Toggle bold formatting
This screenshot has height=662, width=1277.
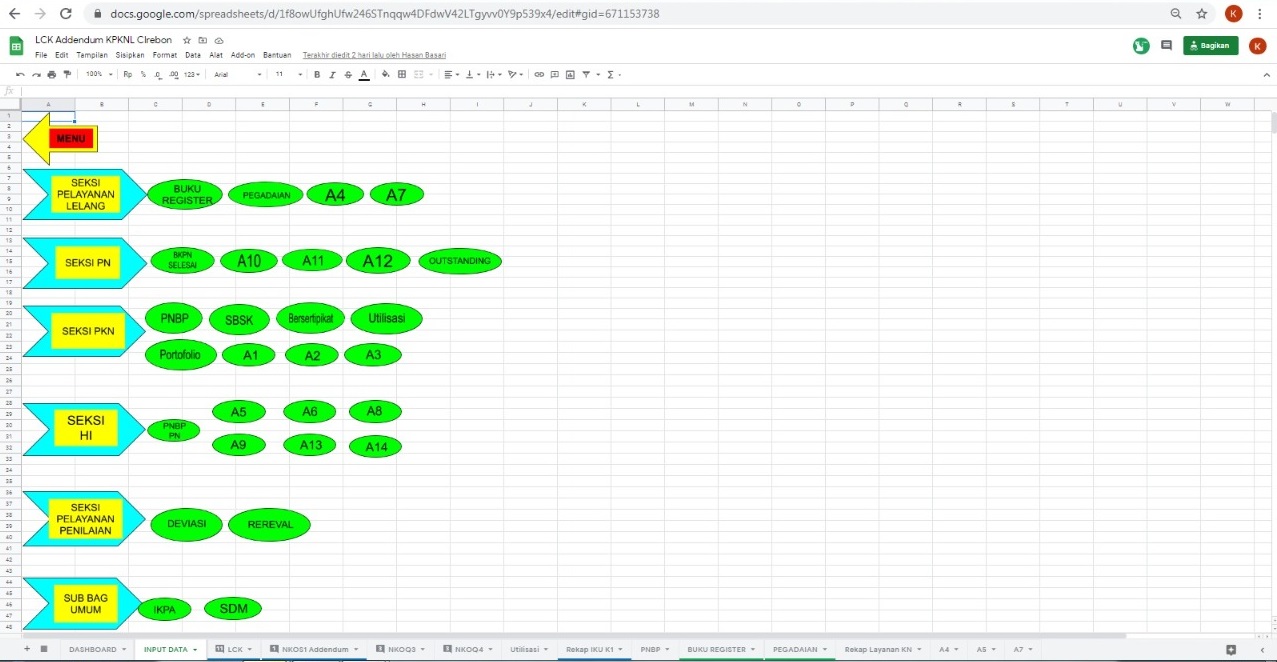pos(318,74)
